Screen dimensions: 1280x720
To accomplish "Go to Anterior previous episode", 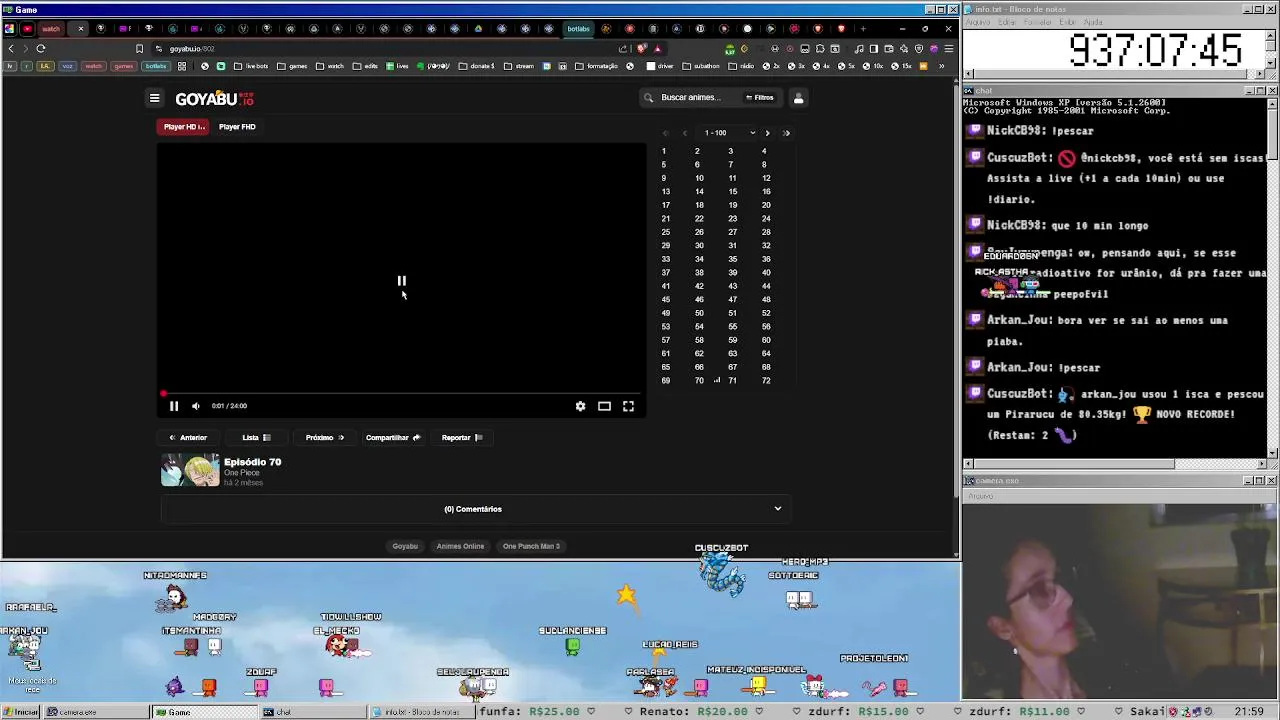I will point(188,437).
